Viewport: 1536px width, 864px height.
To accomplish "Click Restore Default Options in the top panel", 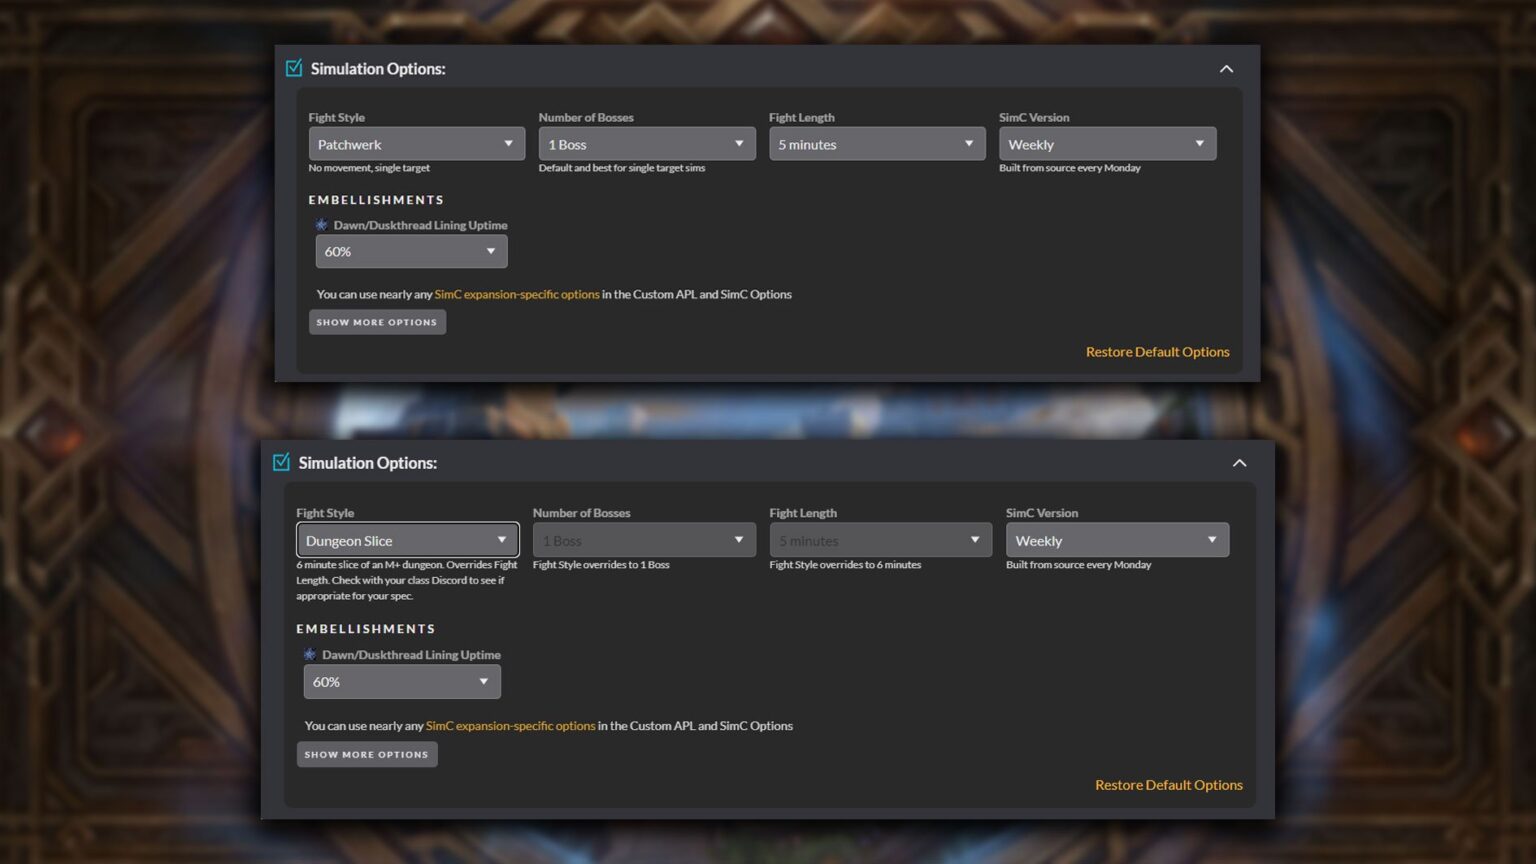I will tap(1157, 351).
